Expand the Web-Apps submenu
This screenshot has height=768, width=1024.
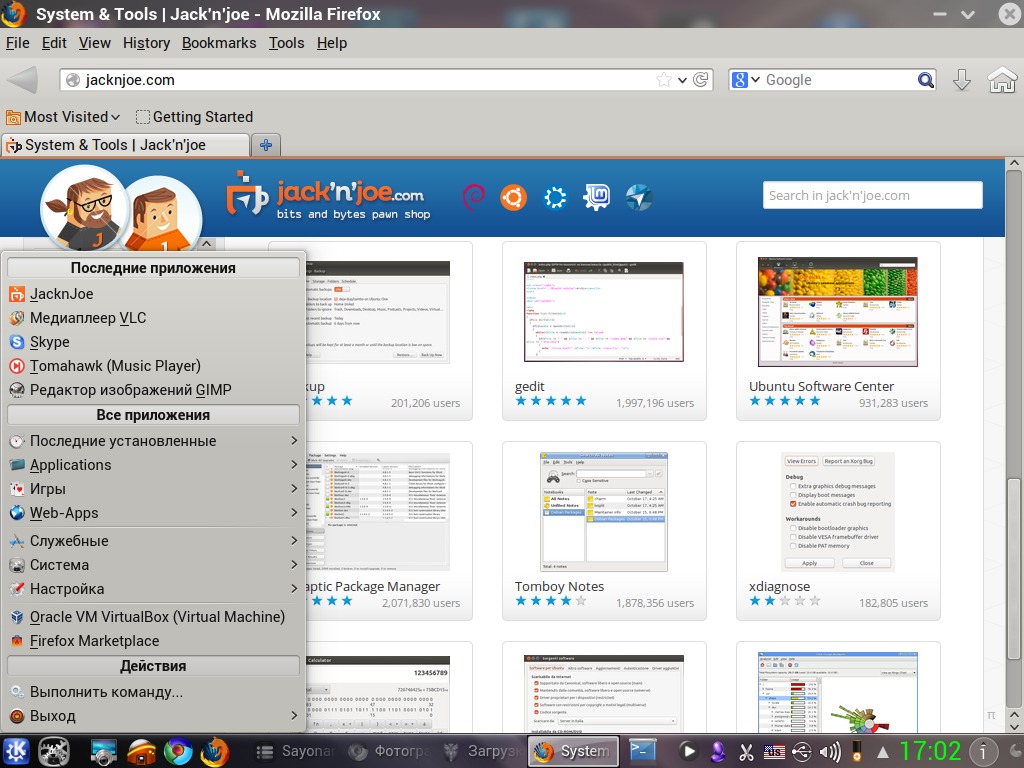click(x=153, y=513)
